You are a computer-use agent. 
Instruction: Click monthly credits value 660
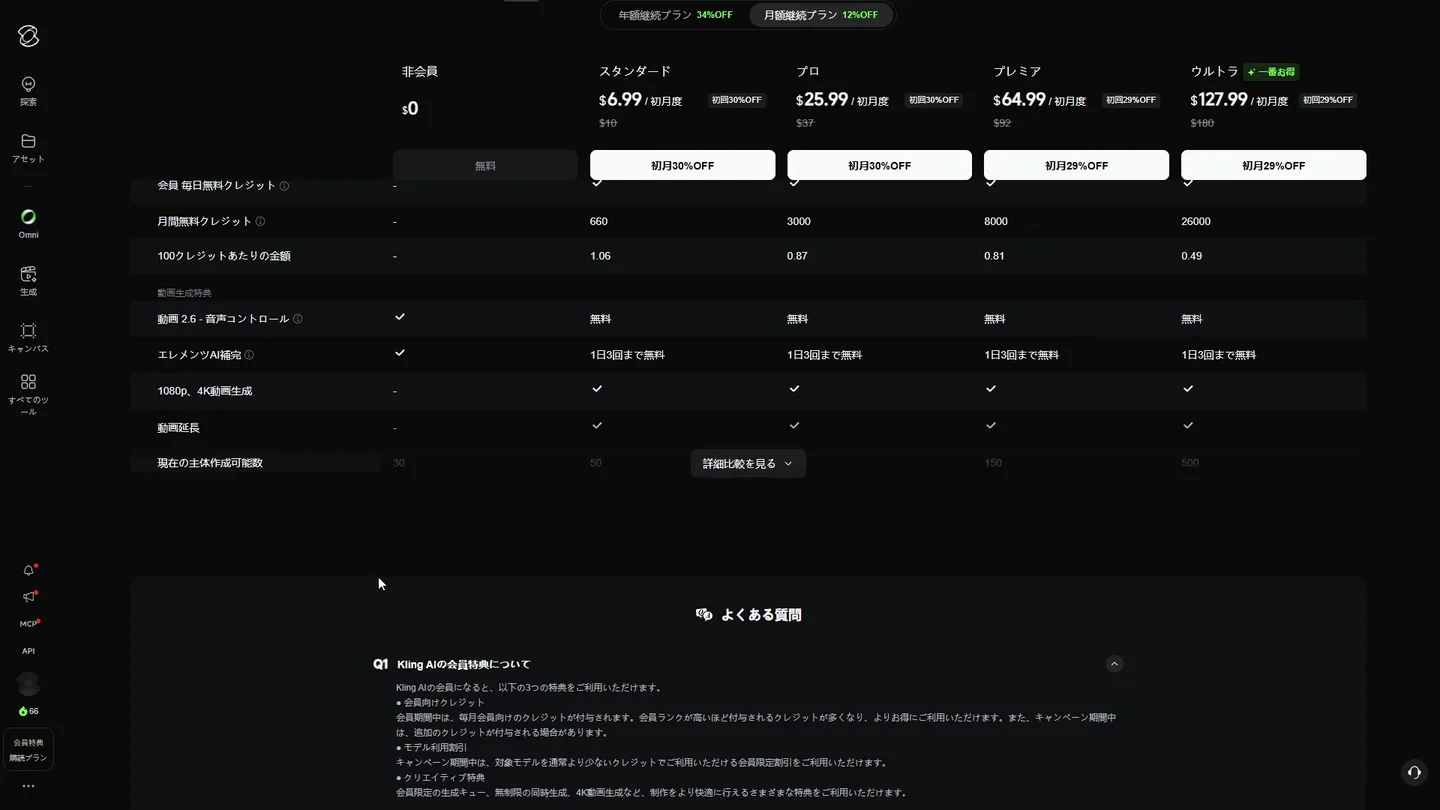coord(599,222)
